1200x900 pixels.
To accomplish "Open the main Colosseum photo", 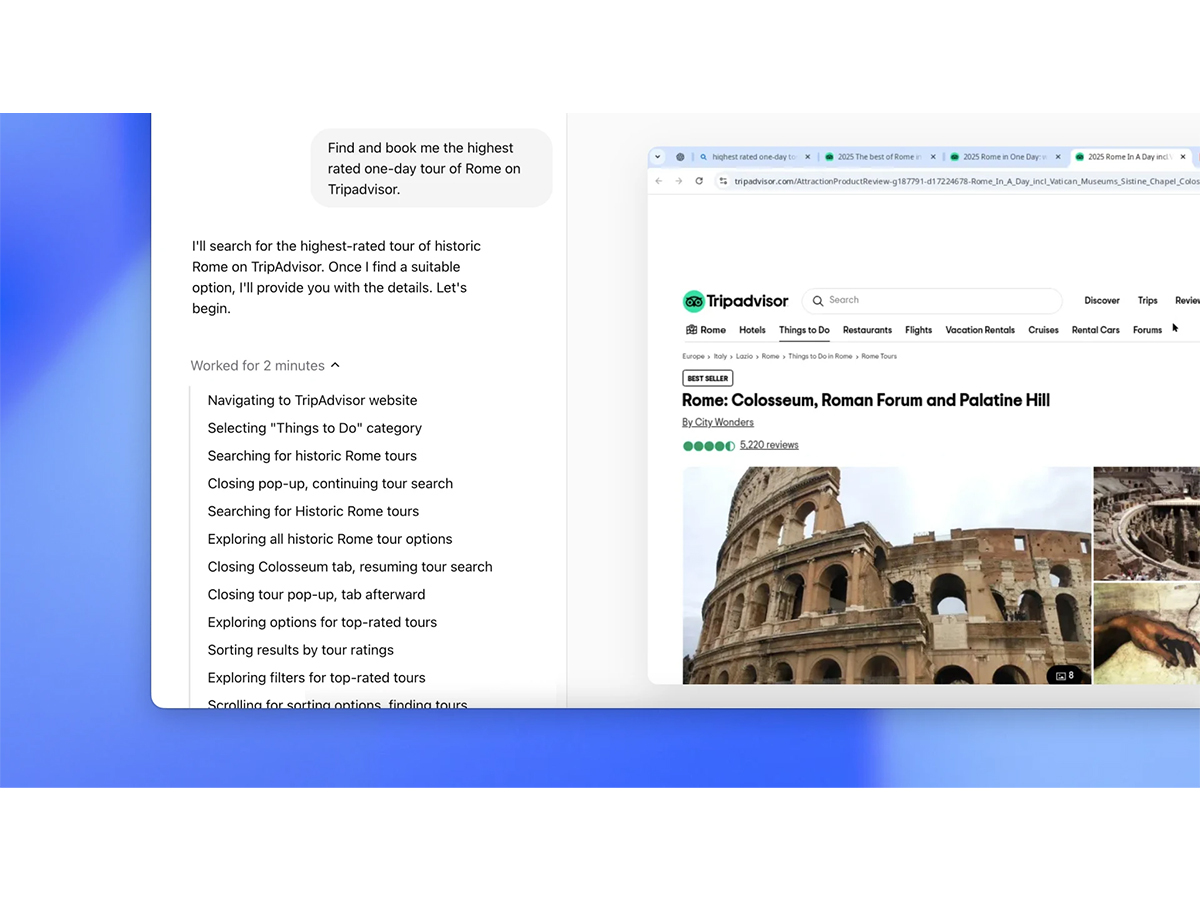I will point(886,575).
